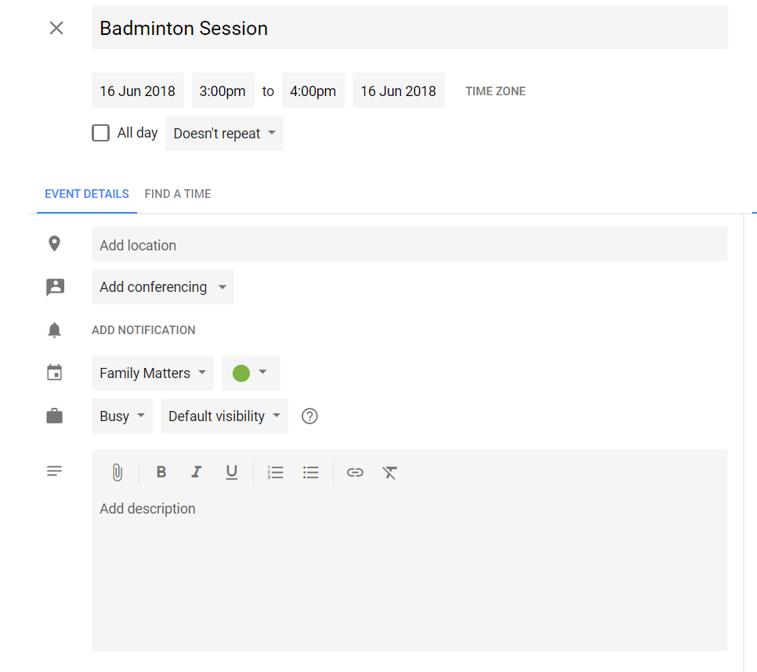Enable the All day checkbox
The width and height of the screenshot is (757, 672).
(100, 133)
